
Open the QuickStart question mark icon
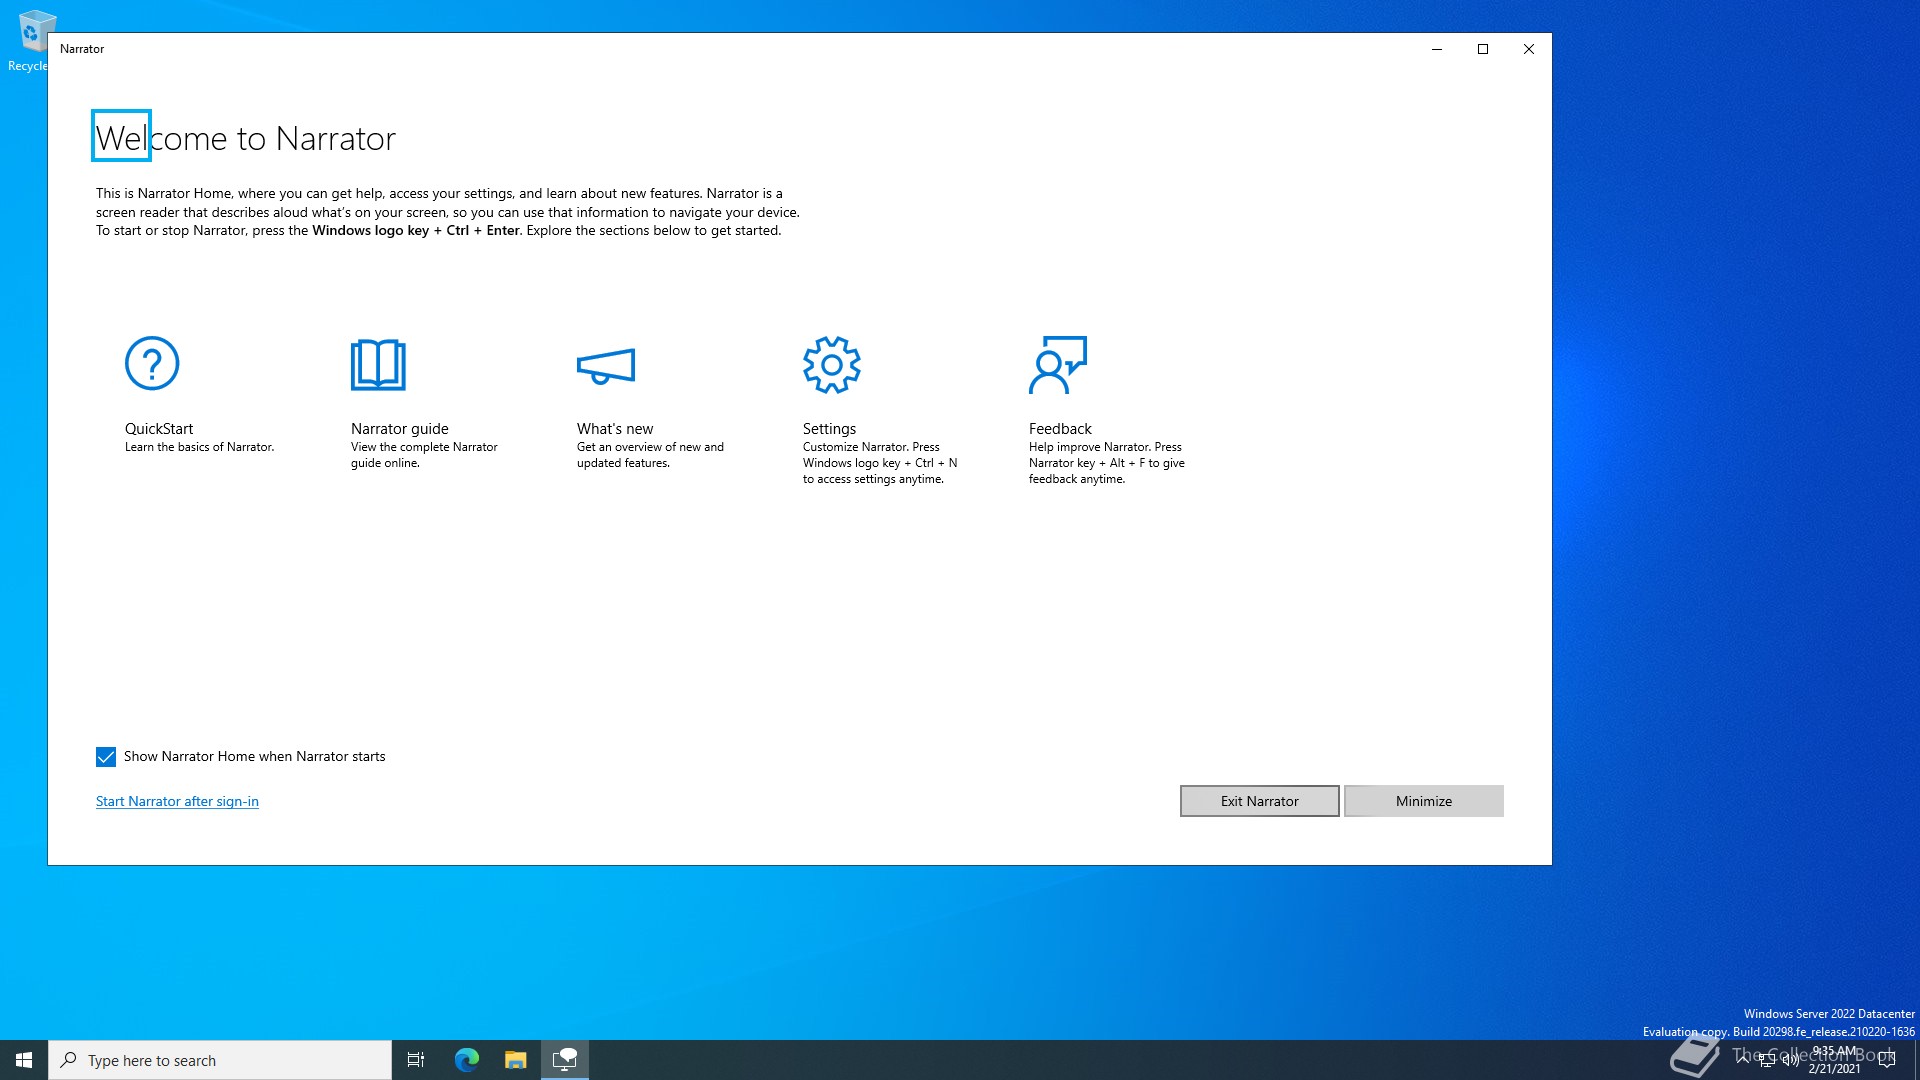(152, 363)
